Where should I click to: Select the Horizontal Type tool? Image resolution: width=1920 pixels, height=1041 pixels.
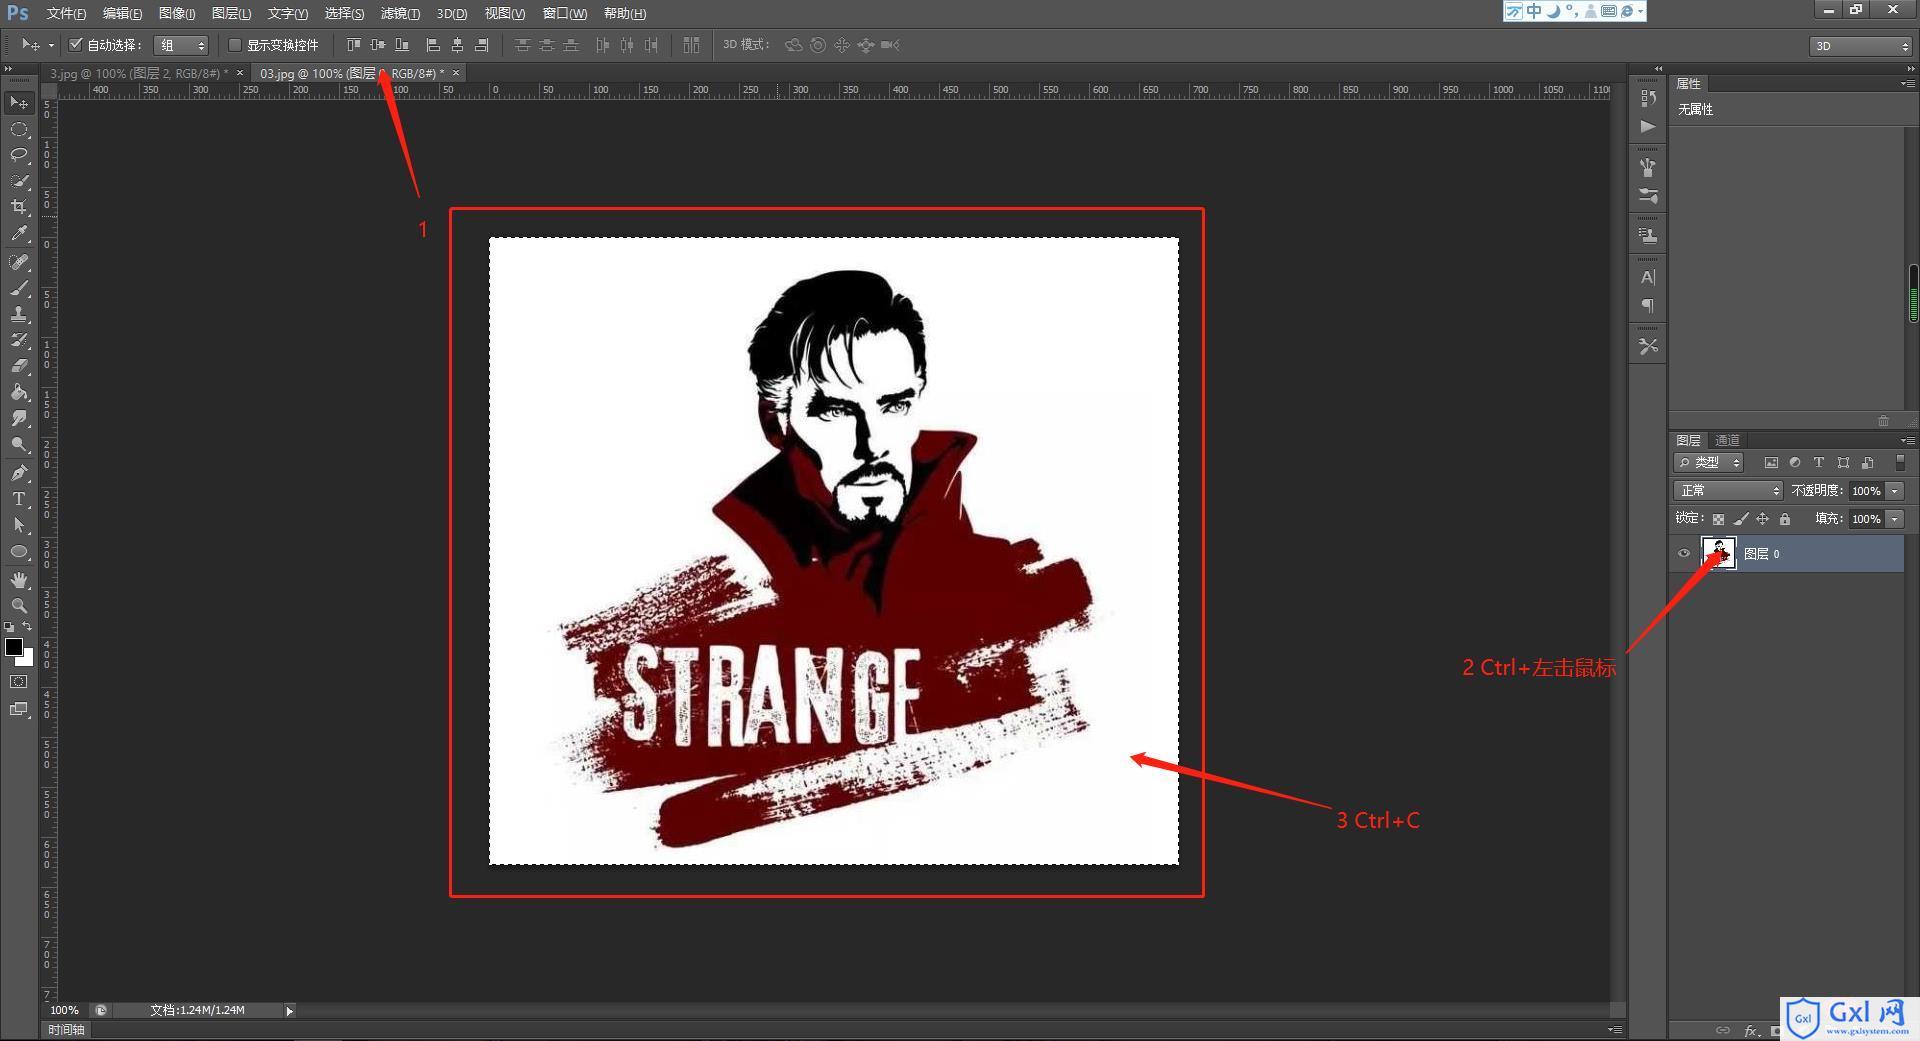(19, 499)
